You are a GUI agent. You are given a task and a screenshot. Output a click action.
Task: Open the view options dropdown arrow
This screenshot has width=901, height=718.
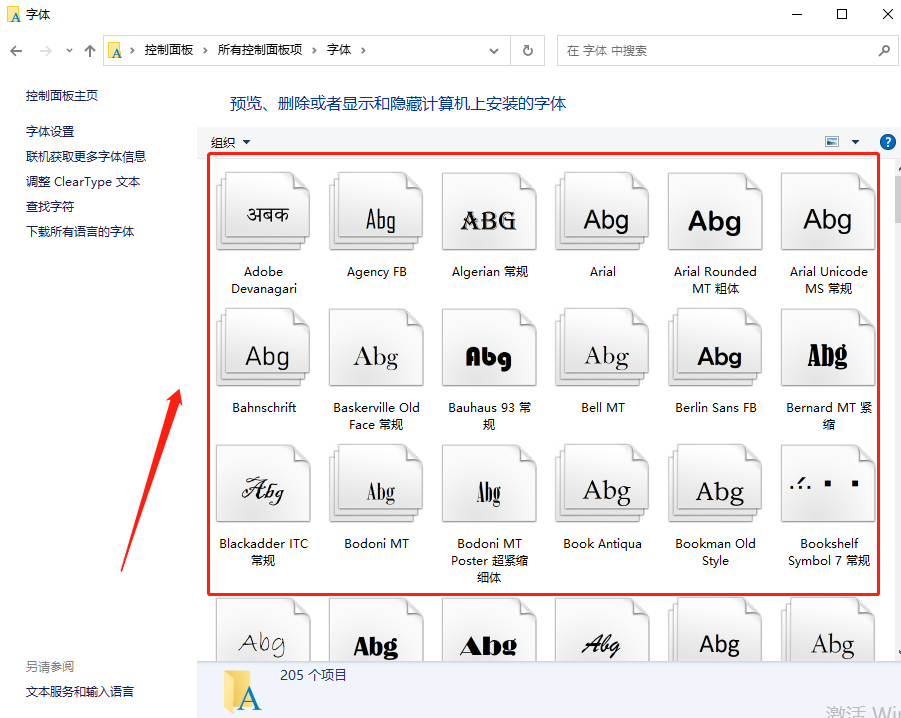[853, 141]
